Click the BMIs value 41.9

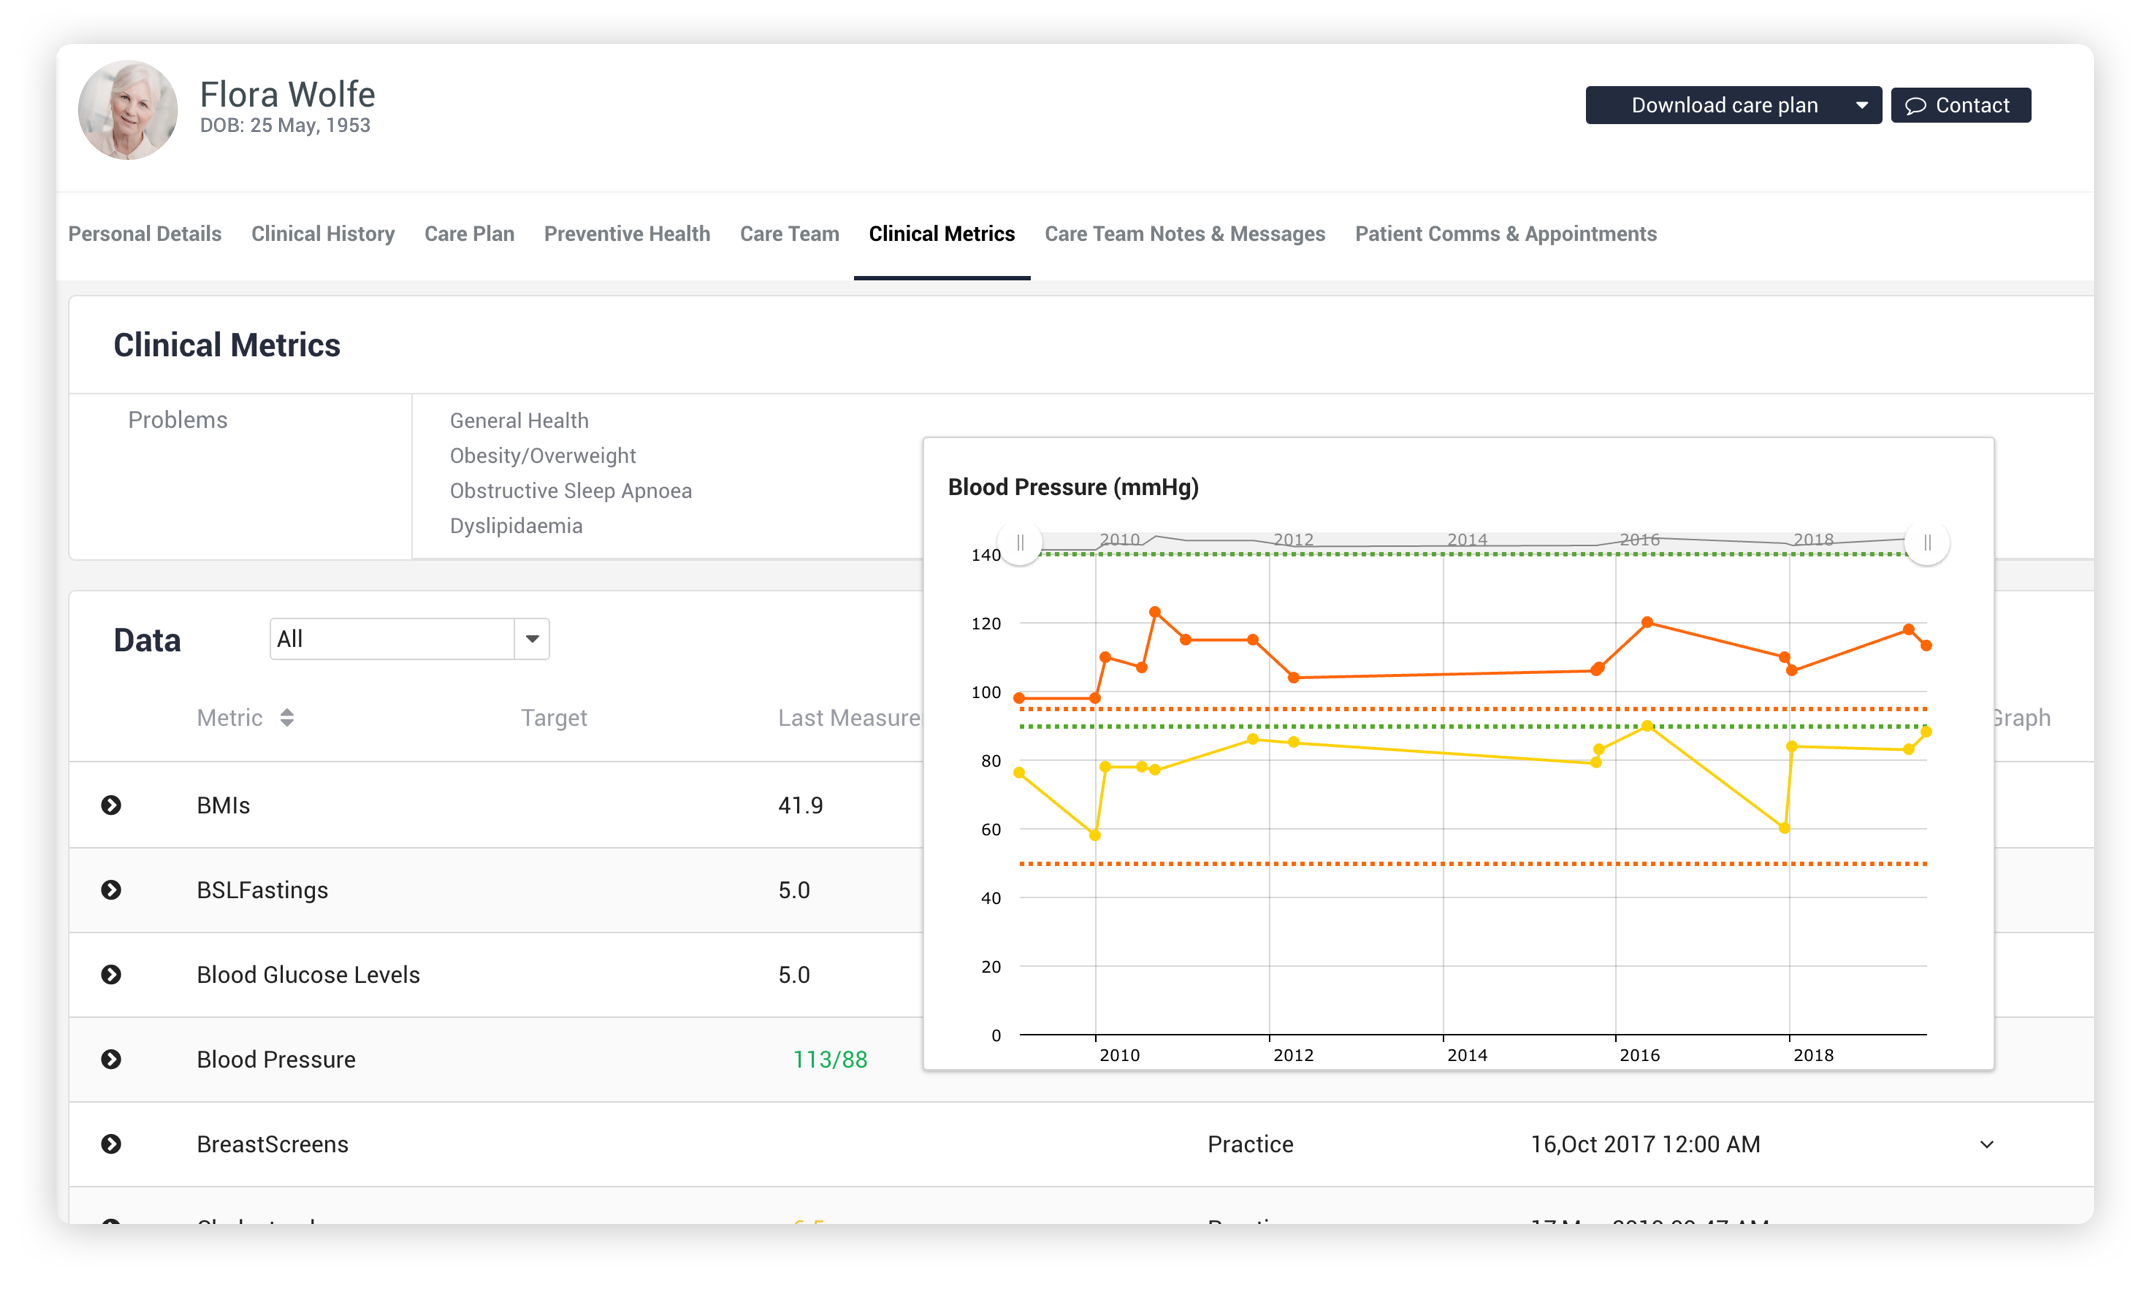[801, 805]
